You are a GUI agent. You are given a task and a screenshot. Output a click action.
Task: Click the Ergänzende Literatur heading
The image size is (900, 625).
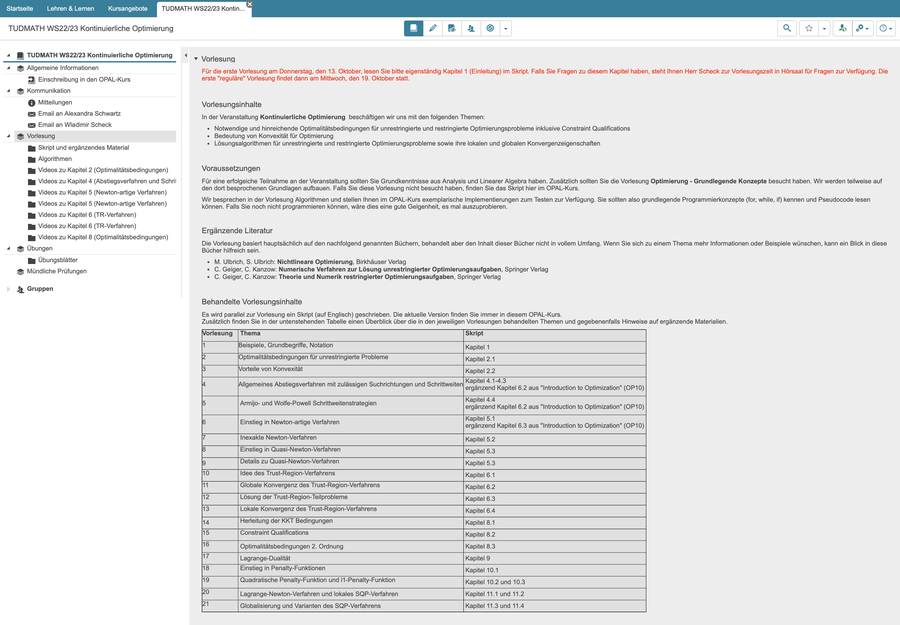coord(237,231)
